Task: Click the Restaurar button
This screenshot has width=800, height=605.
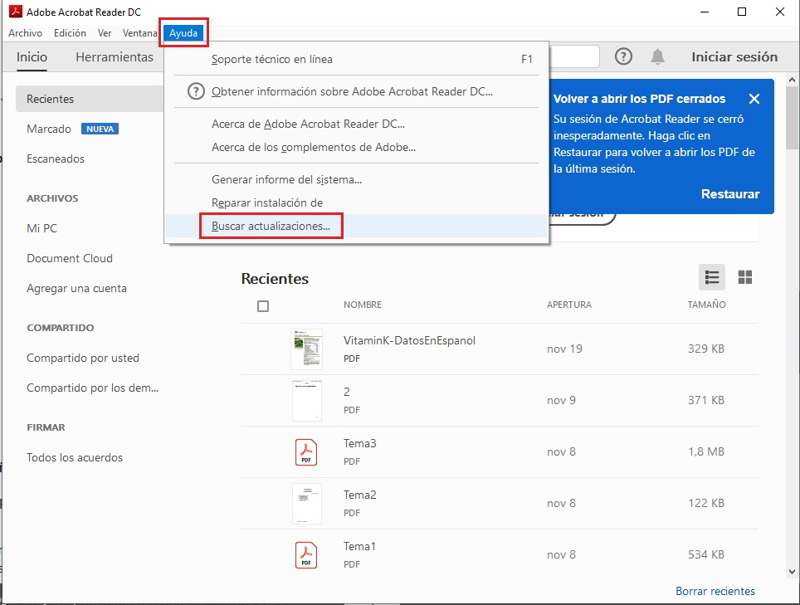Action: point(730,194)
